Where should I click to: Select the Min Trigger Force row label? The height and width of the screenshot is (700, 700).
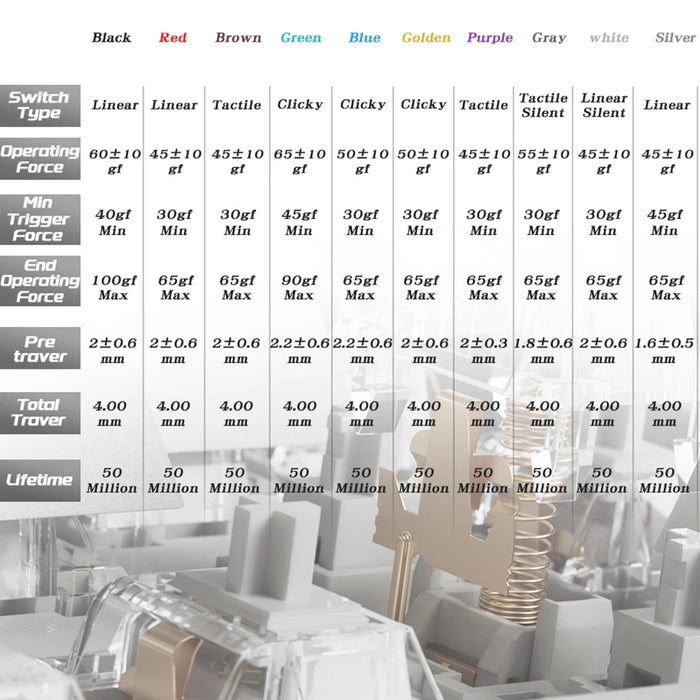tap(40, 220)
